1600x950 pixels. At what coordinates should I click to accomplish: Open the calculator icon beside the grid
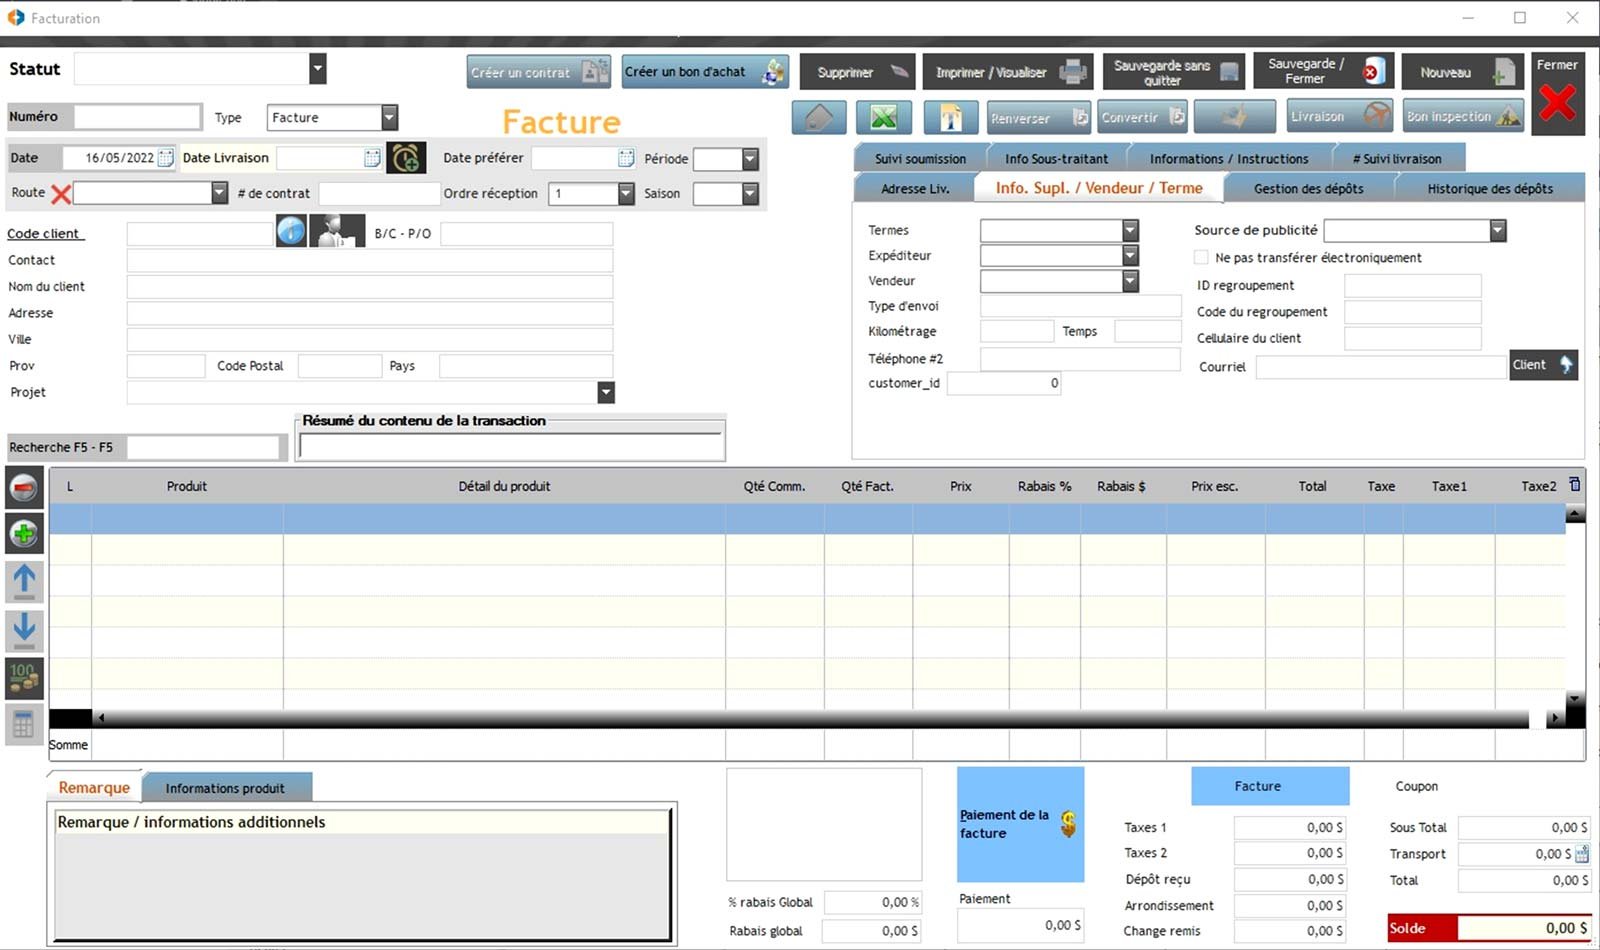[24, 725]
